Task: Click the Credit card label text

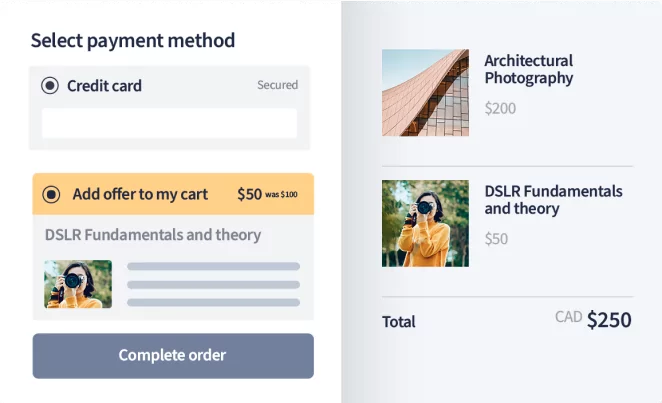Action: pyautogui.click(x=104, y=86)
